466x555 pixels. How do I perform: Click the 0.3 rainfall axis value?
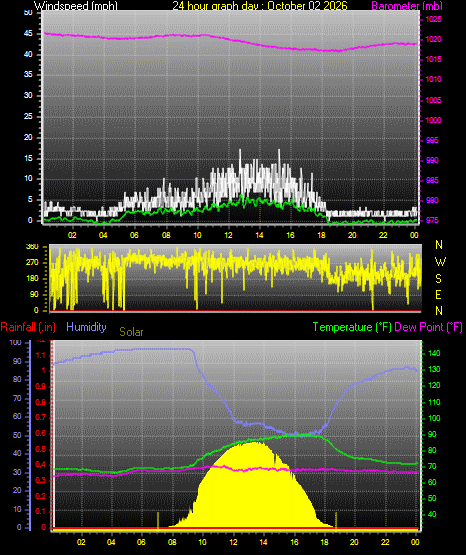(x=41, y=480)
